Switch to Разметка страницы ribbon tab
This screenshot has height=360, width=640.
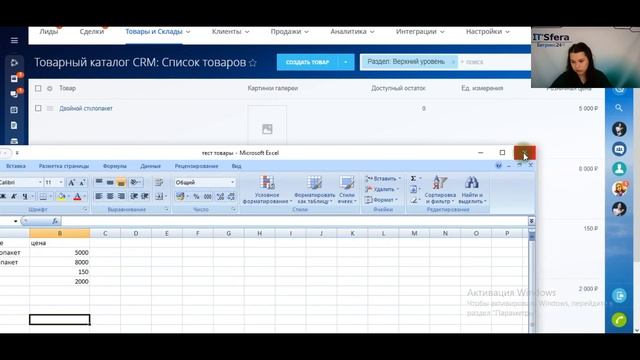click(x=64, y=166)
